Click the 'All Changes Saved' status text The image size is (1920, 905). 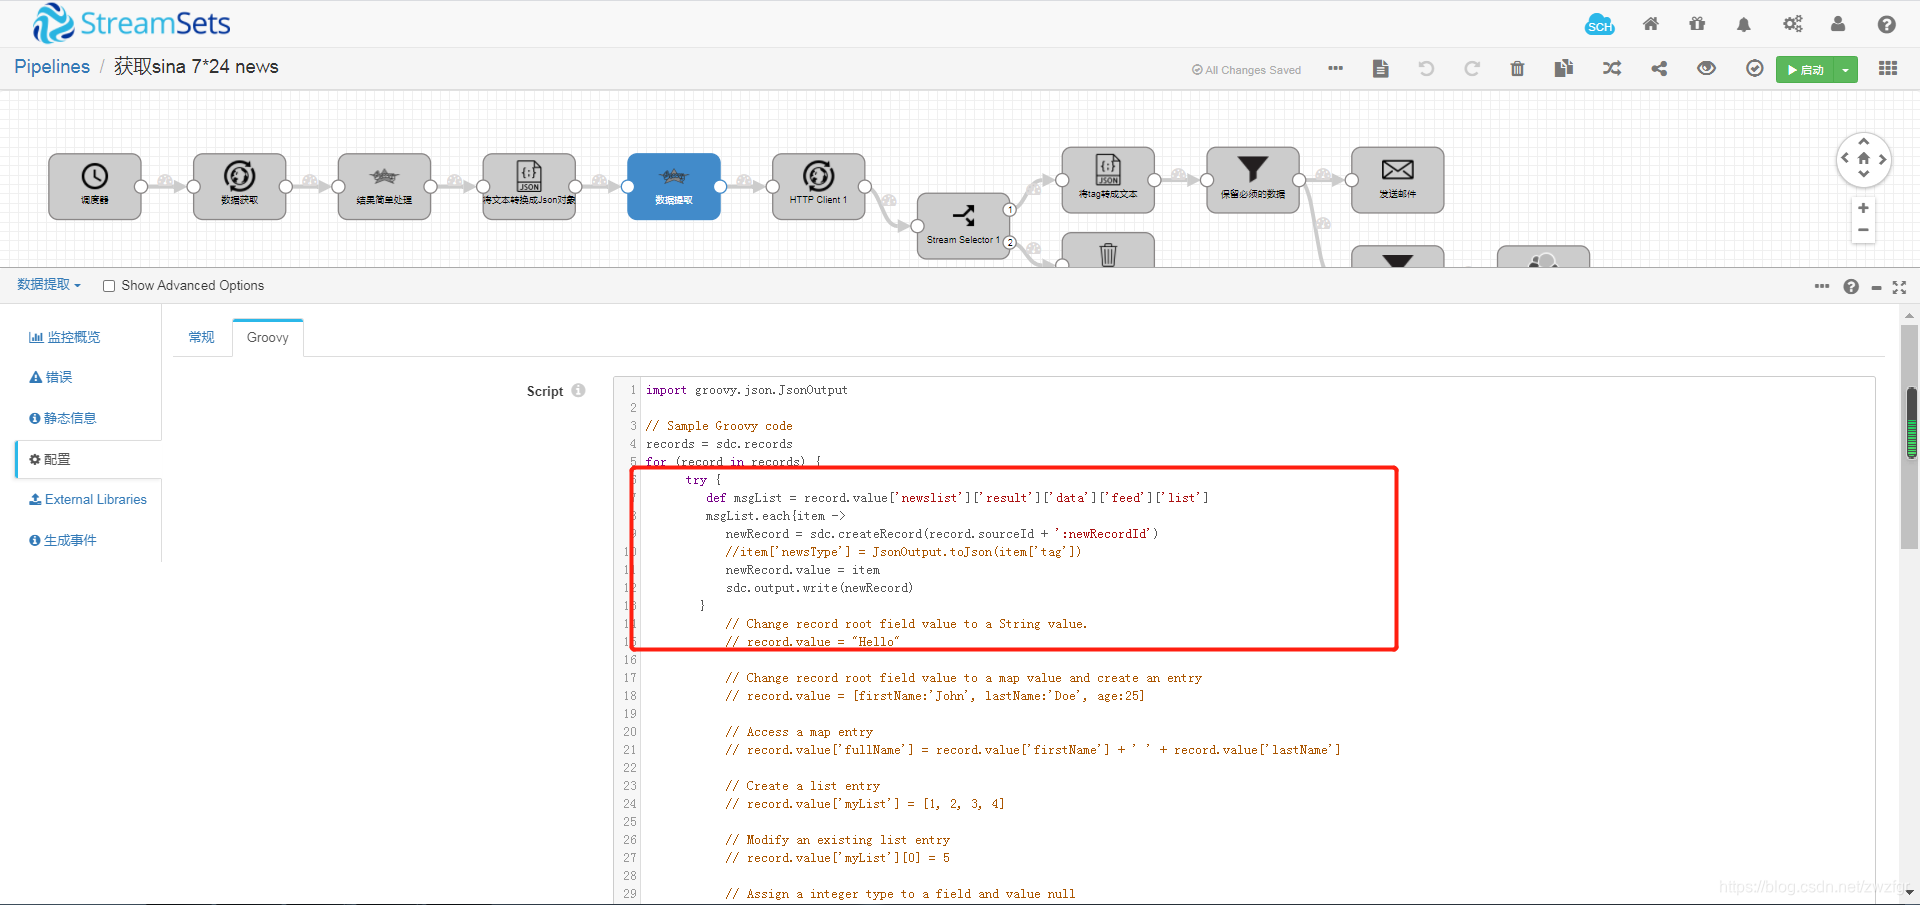[x=1246, y=70]
